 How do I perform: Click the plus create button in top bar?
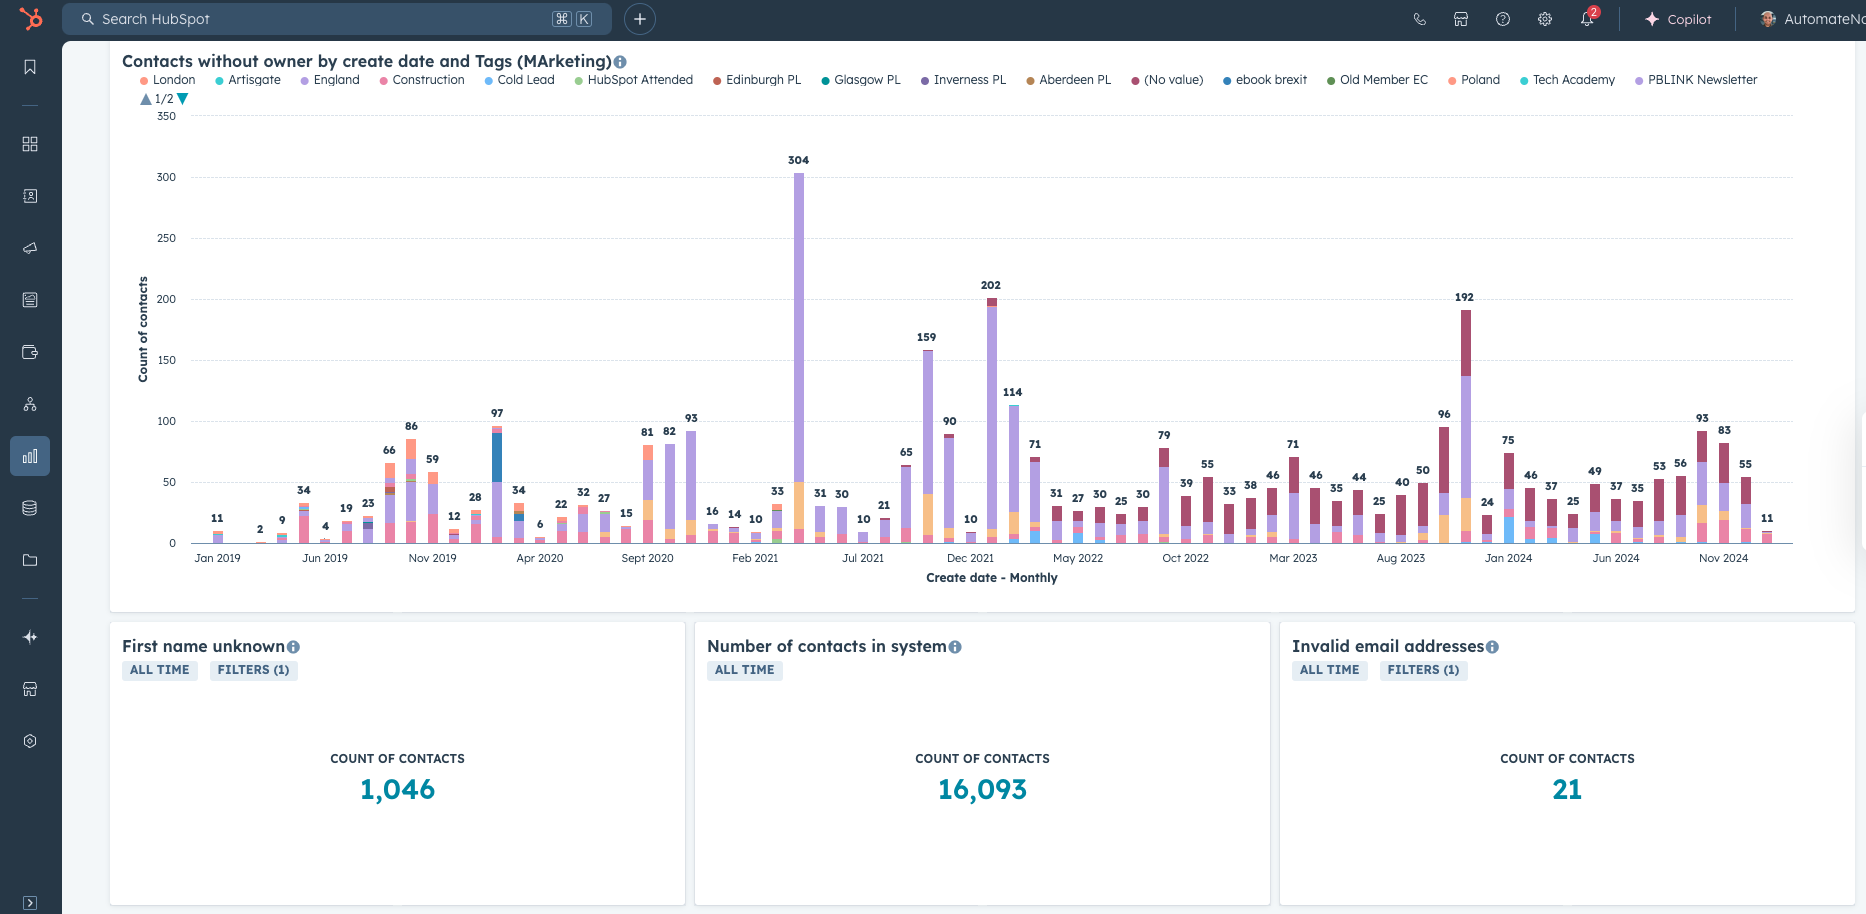point(640,19)
